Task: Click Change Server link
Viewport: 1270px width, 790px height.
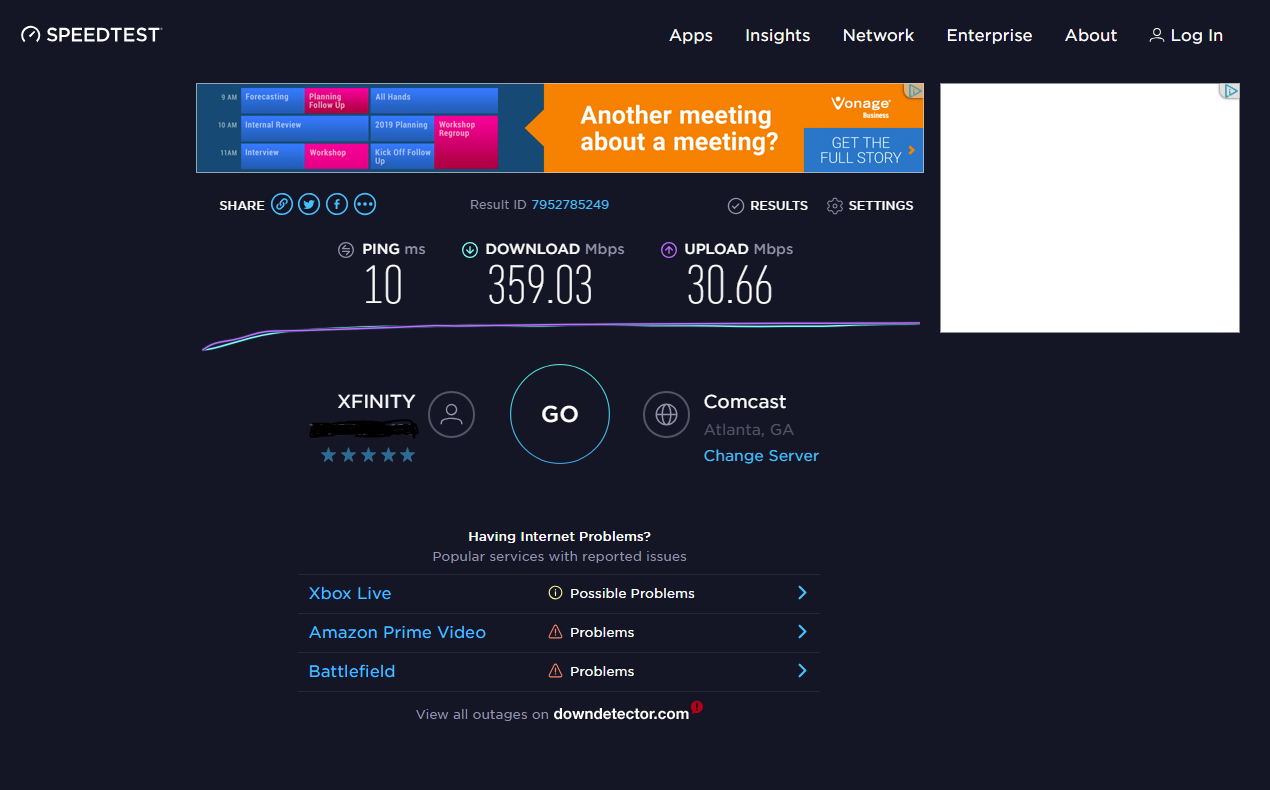Action: point(761,455)
